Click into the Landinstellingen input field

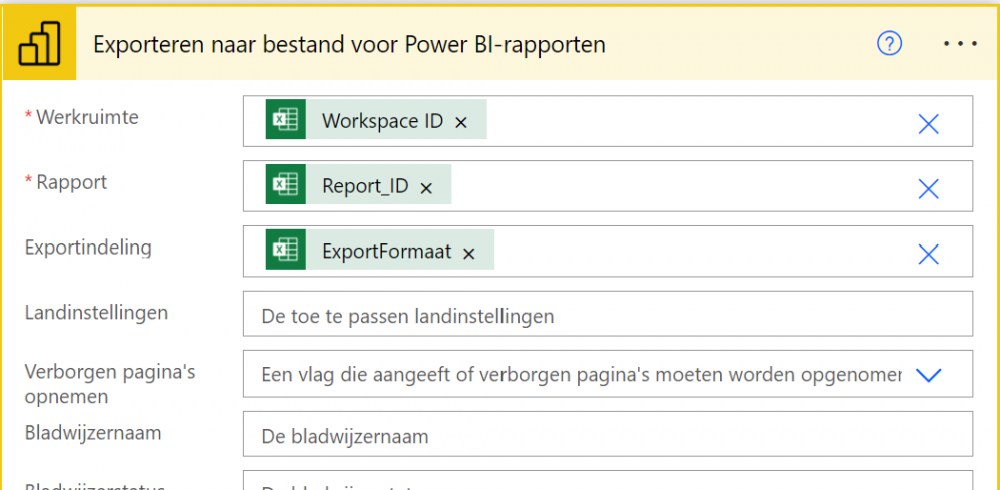click(x=608, y=314)
